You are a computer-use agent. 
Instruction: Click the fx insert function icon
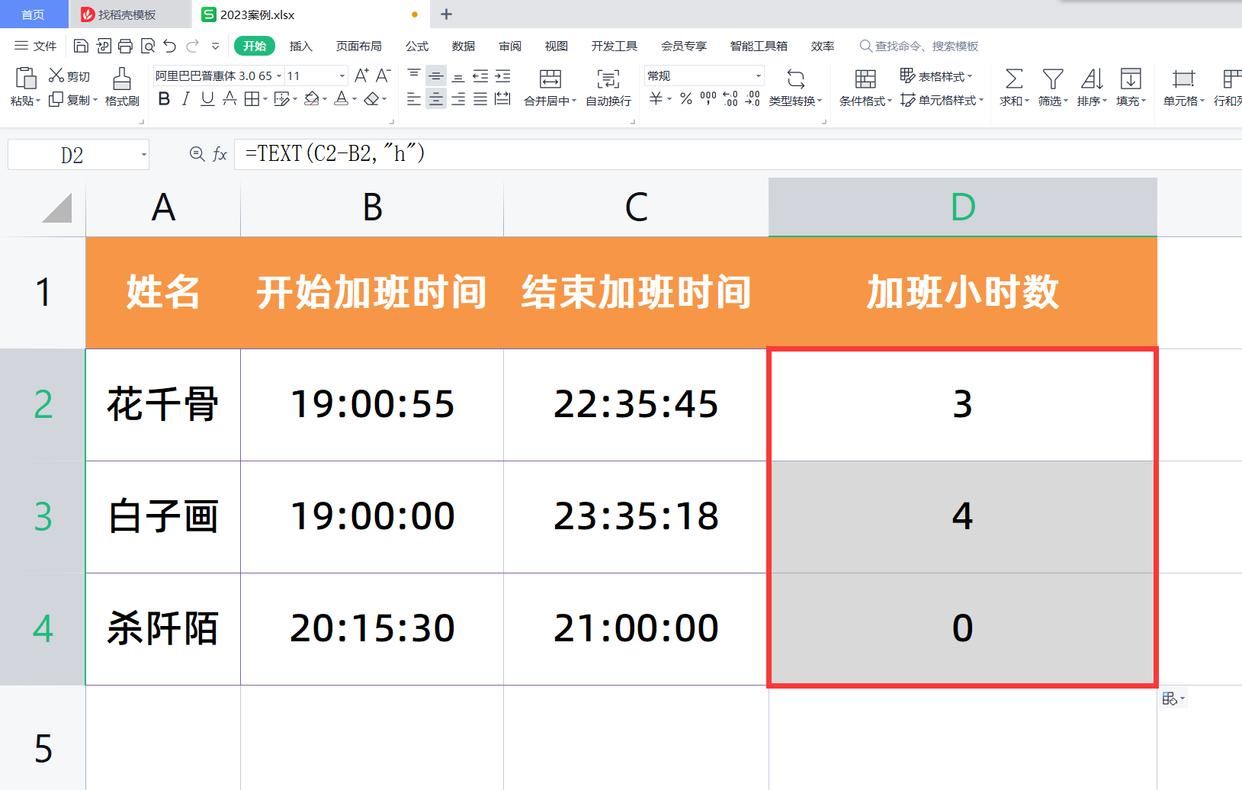point(220,154)
